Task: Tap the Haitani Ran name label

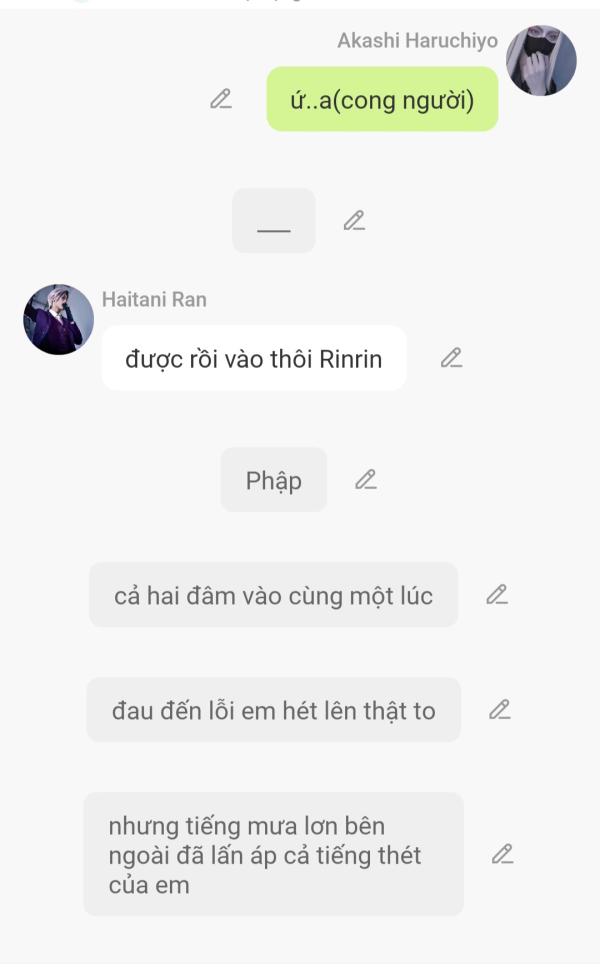Action: [x=154, y=299]
